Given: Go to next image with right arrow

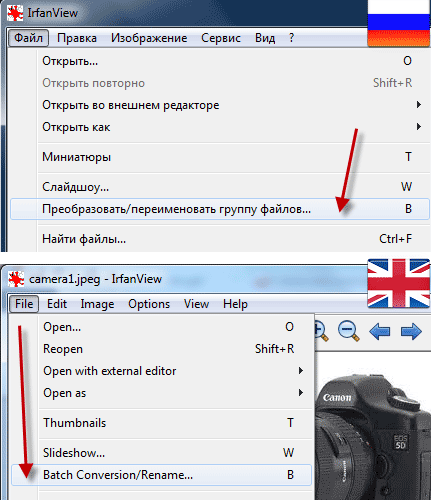Looking at the screenshot, I should (x=411, y=331).
